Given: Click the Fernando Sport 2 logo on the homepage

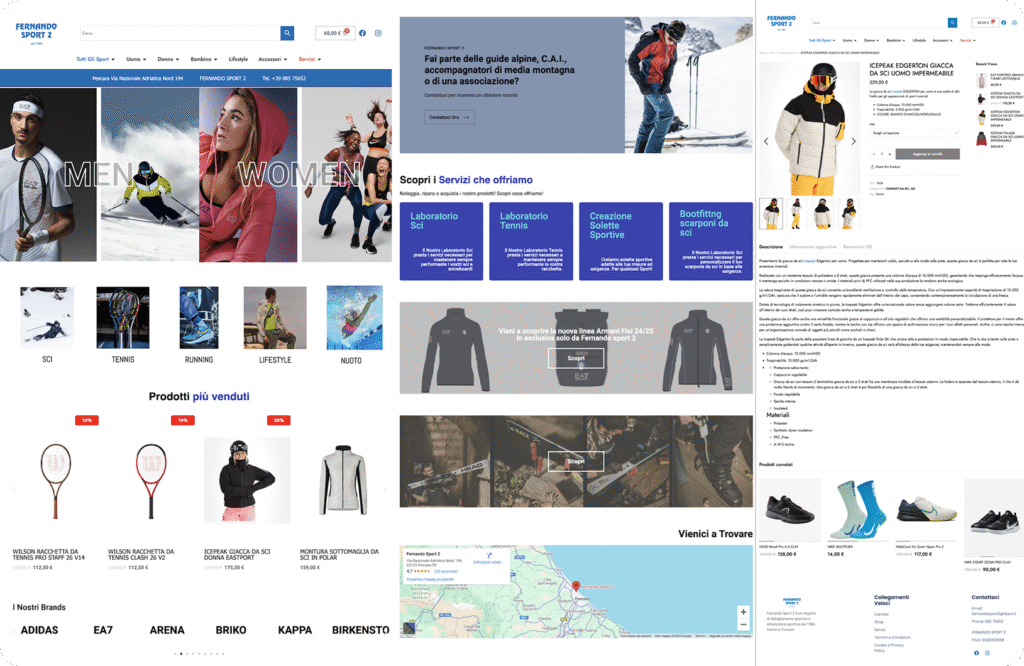Looking at the screenshot, I should [36, 33].
